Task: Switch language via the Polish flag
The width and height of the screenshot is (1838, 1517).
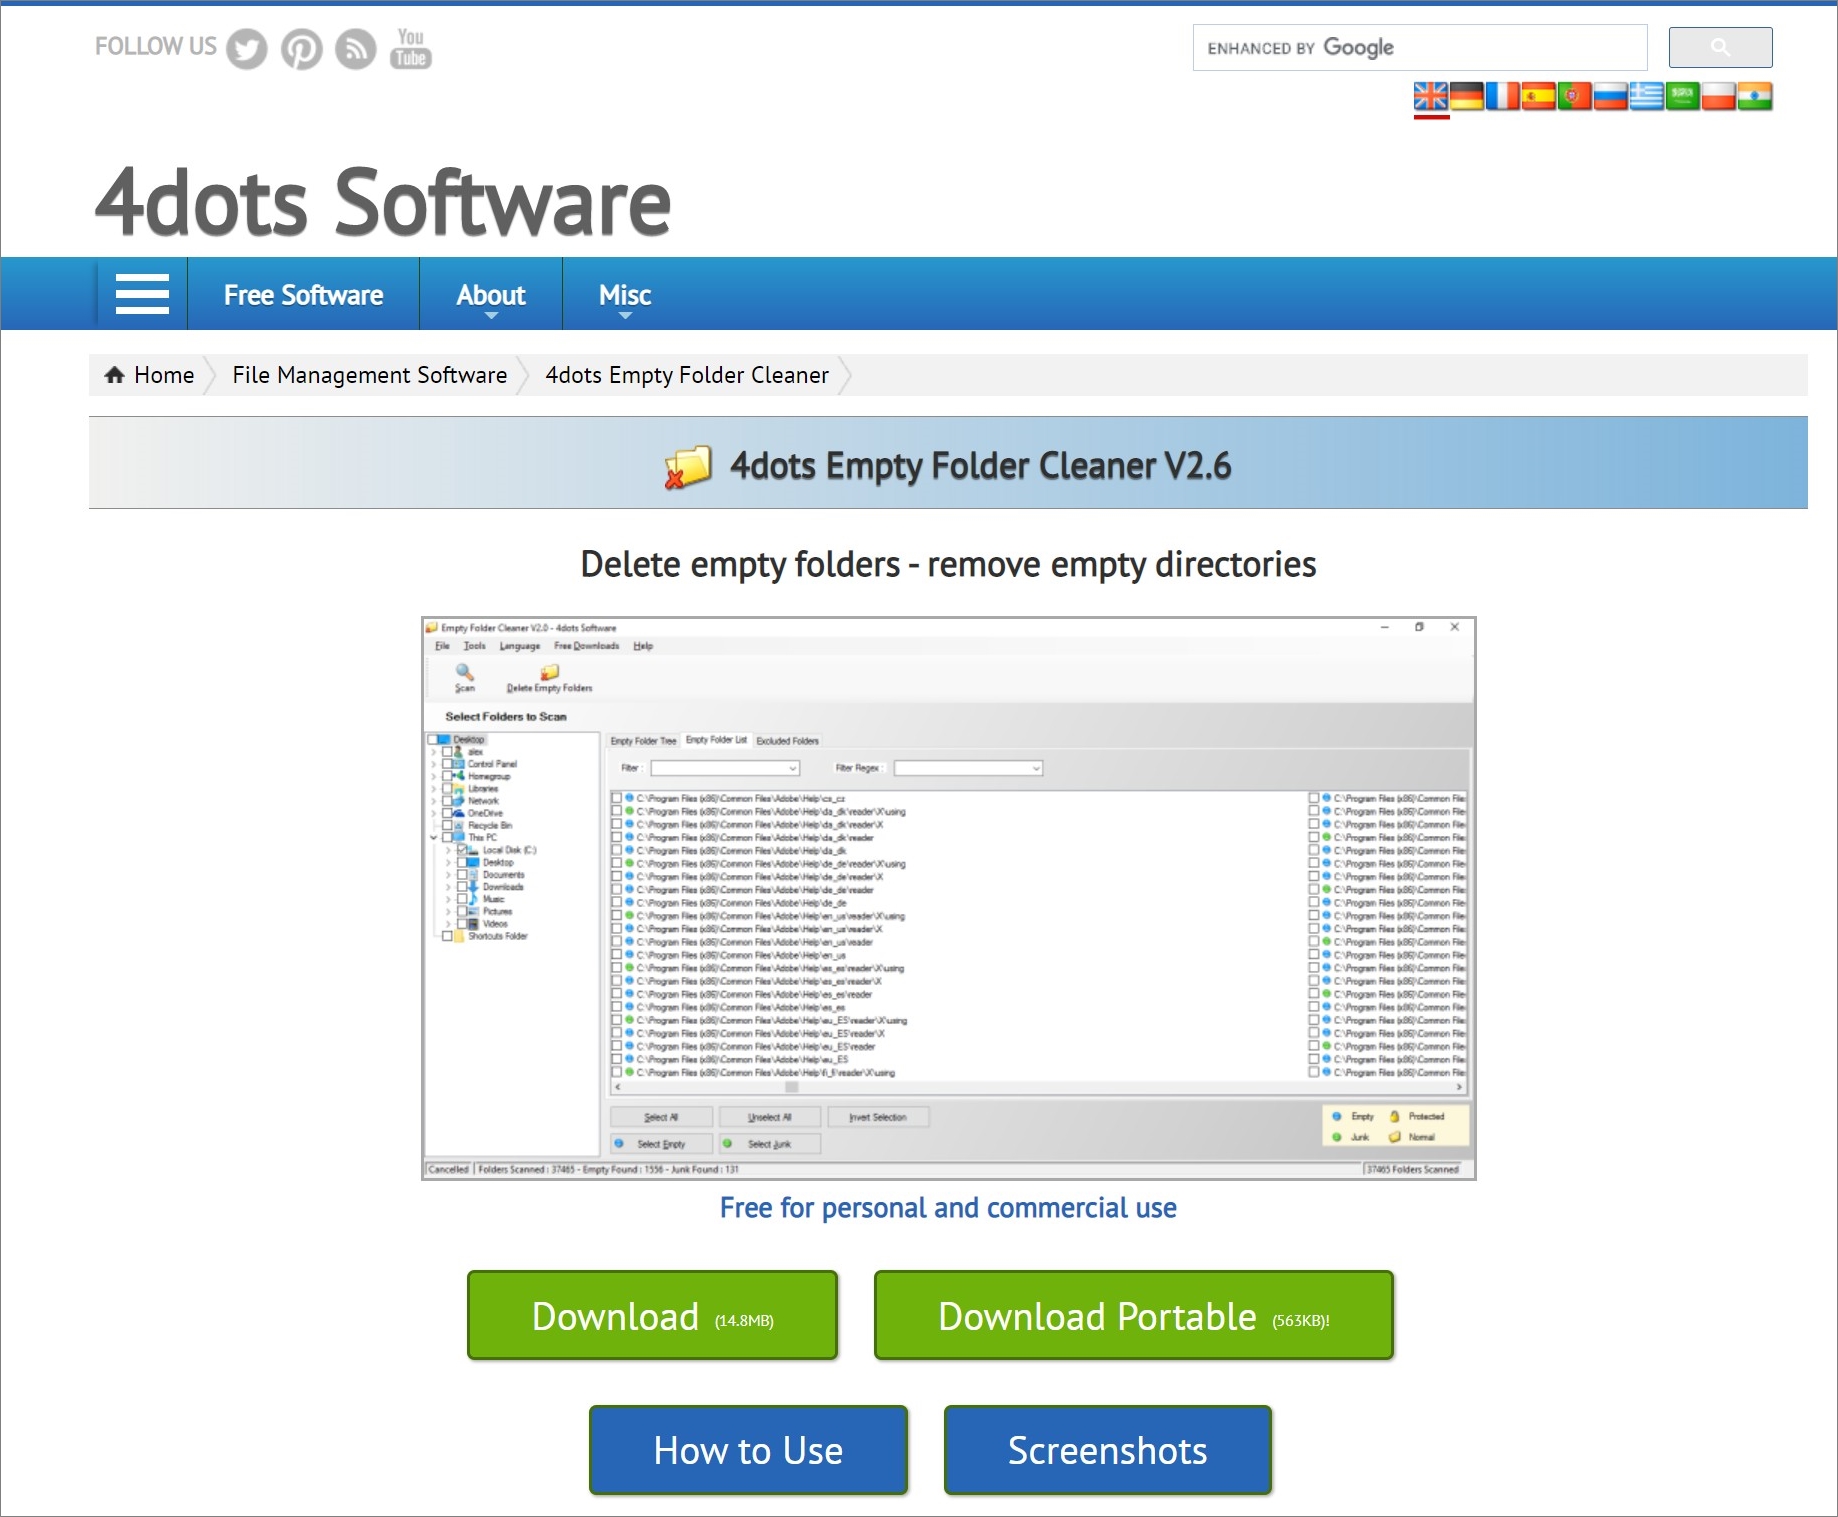Action: [x=1719, y=96]
